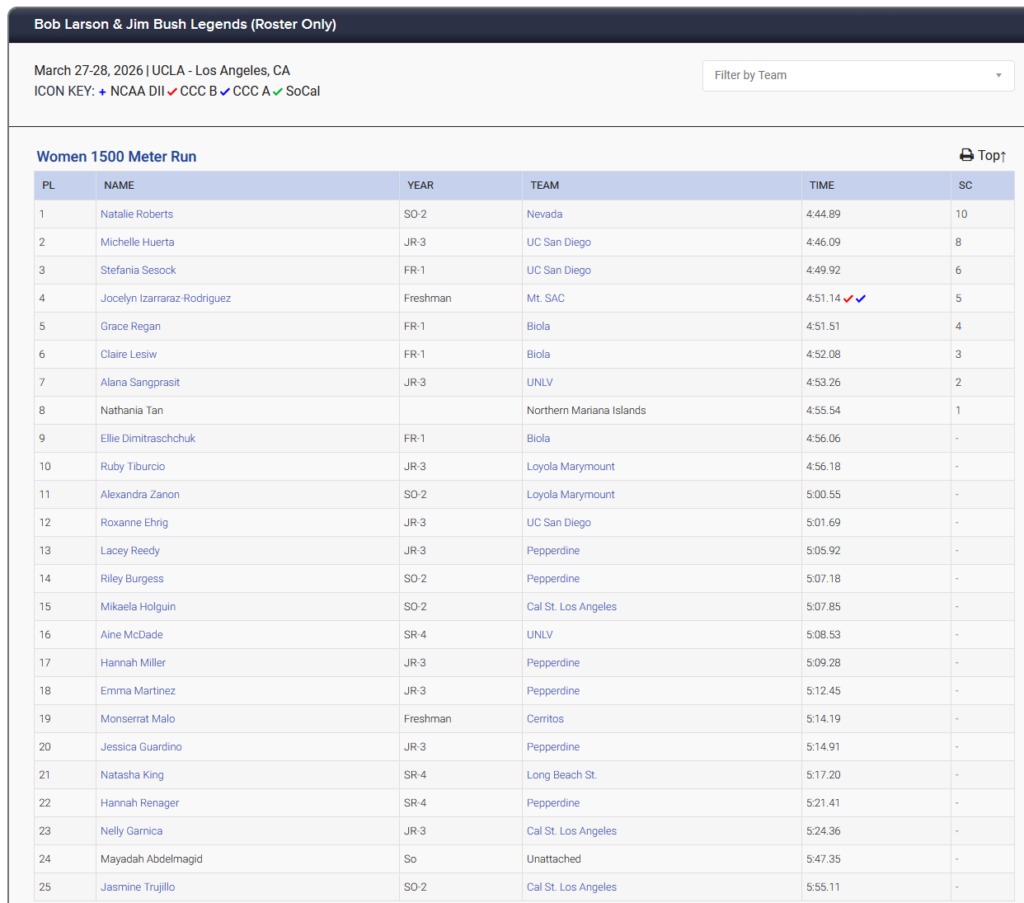Click the blue checkmark next to 4:51.14
The image size is (1024, 903).
point(861,298)
